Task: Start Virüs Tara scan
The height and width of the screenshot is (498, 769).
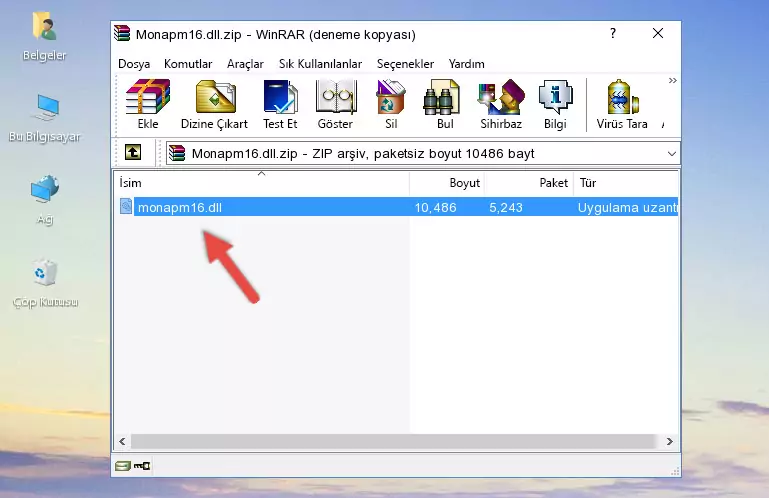Action: coord(622,105)
